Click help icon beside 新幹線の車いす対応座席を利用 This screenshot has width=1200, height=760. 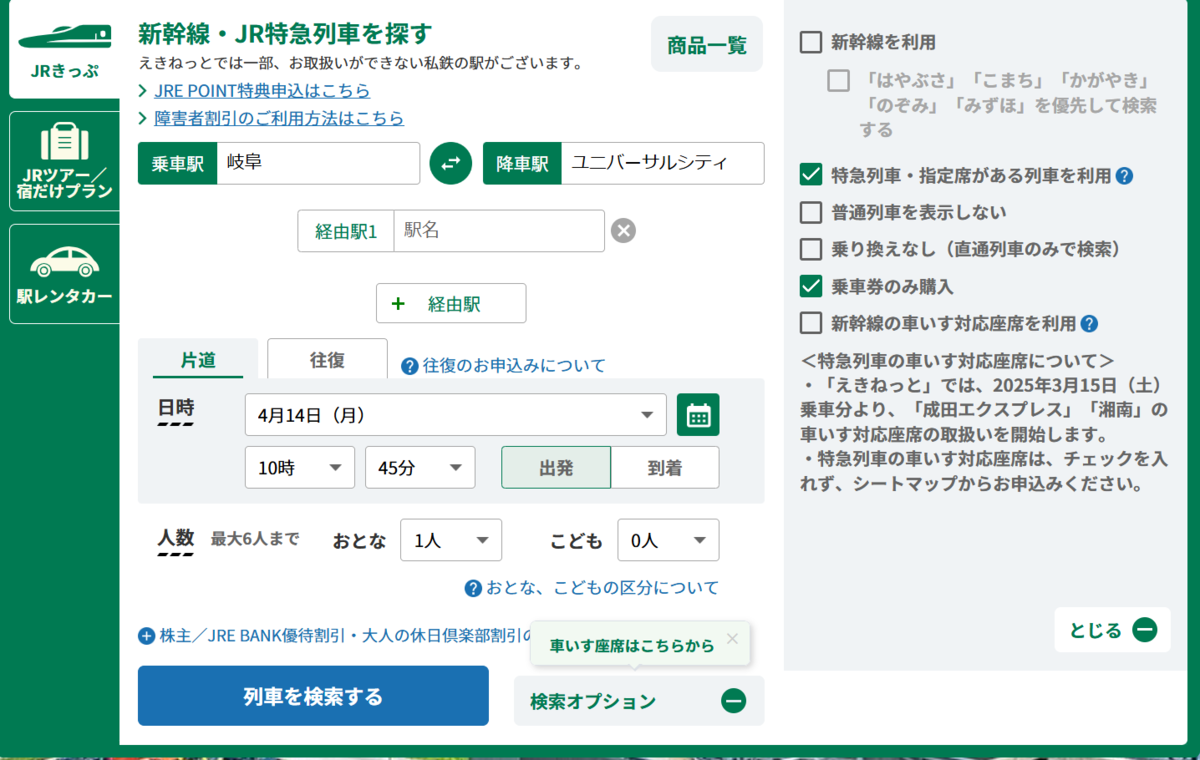click(1089, 324)
